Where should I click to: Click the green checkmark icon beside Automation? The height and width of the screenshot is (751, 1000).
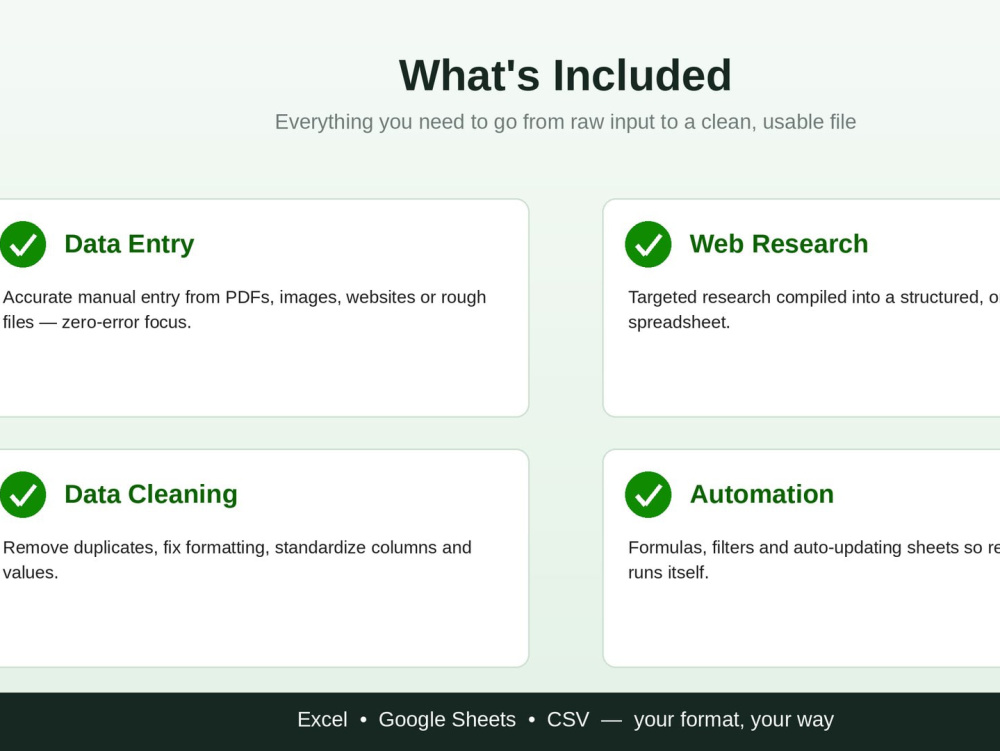tap(648, 495)
